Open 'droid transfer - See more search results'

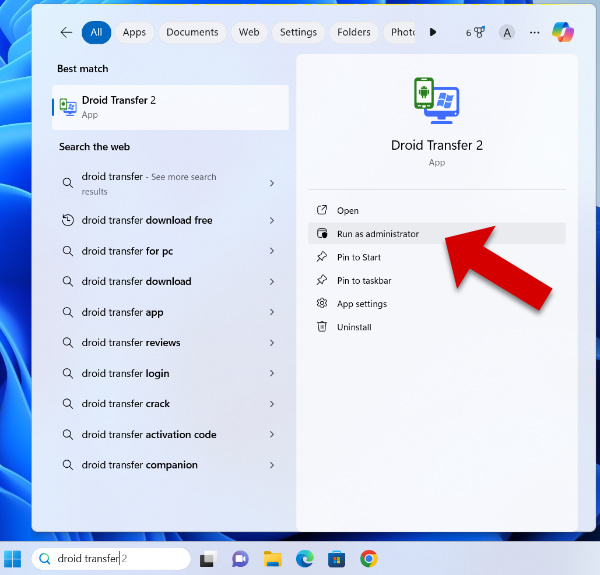[x=169, y=183]
